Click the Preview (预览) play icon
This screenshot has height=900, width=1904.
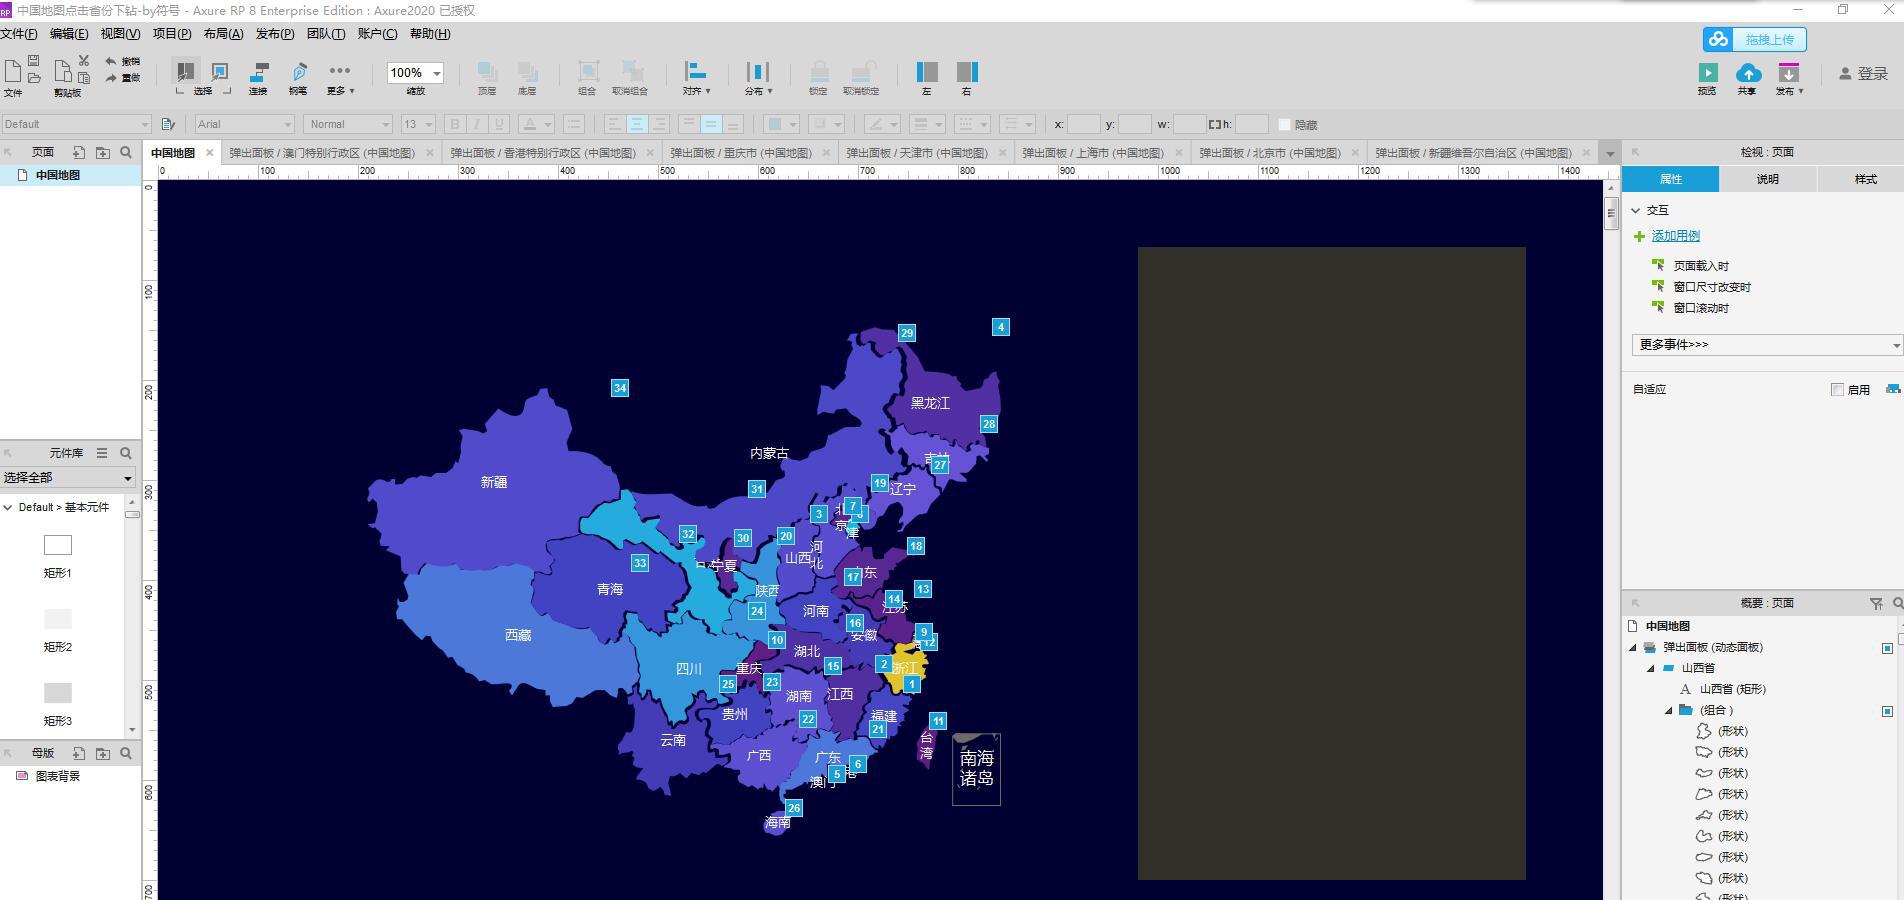(1708, 73)
